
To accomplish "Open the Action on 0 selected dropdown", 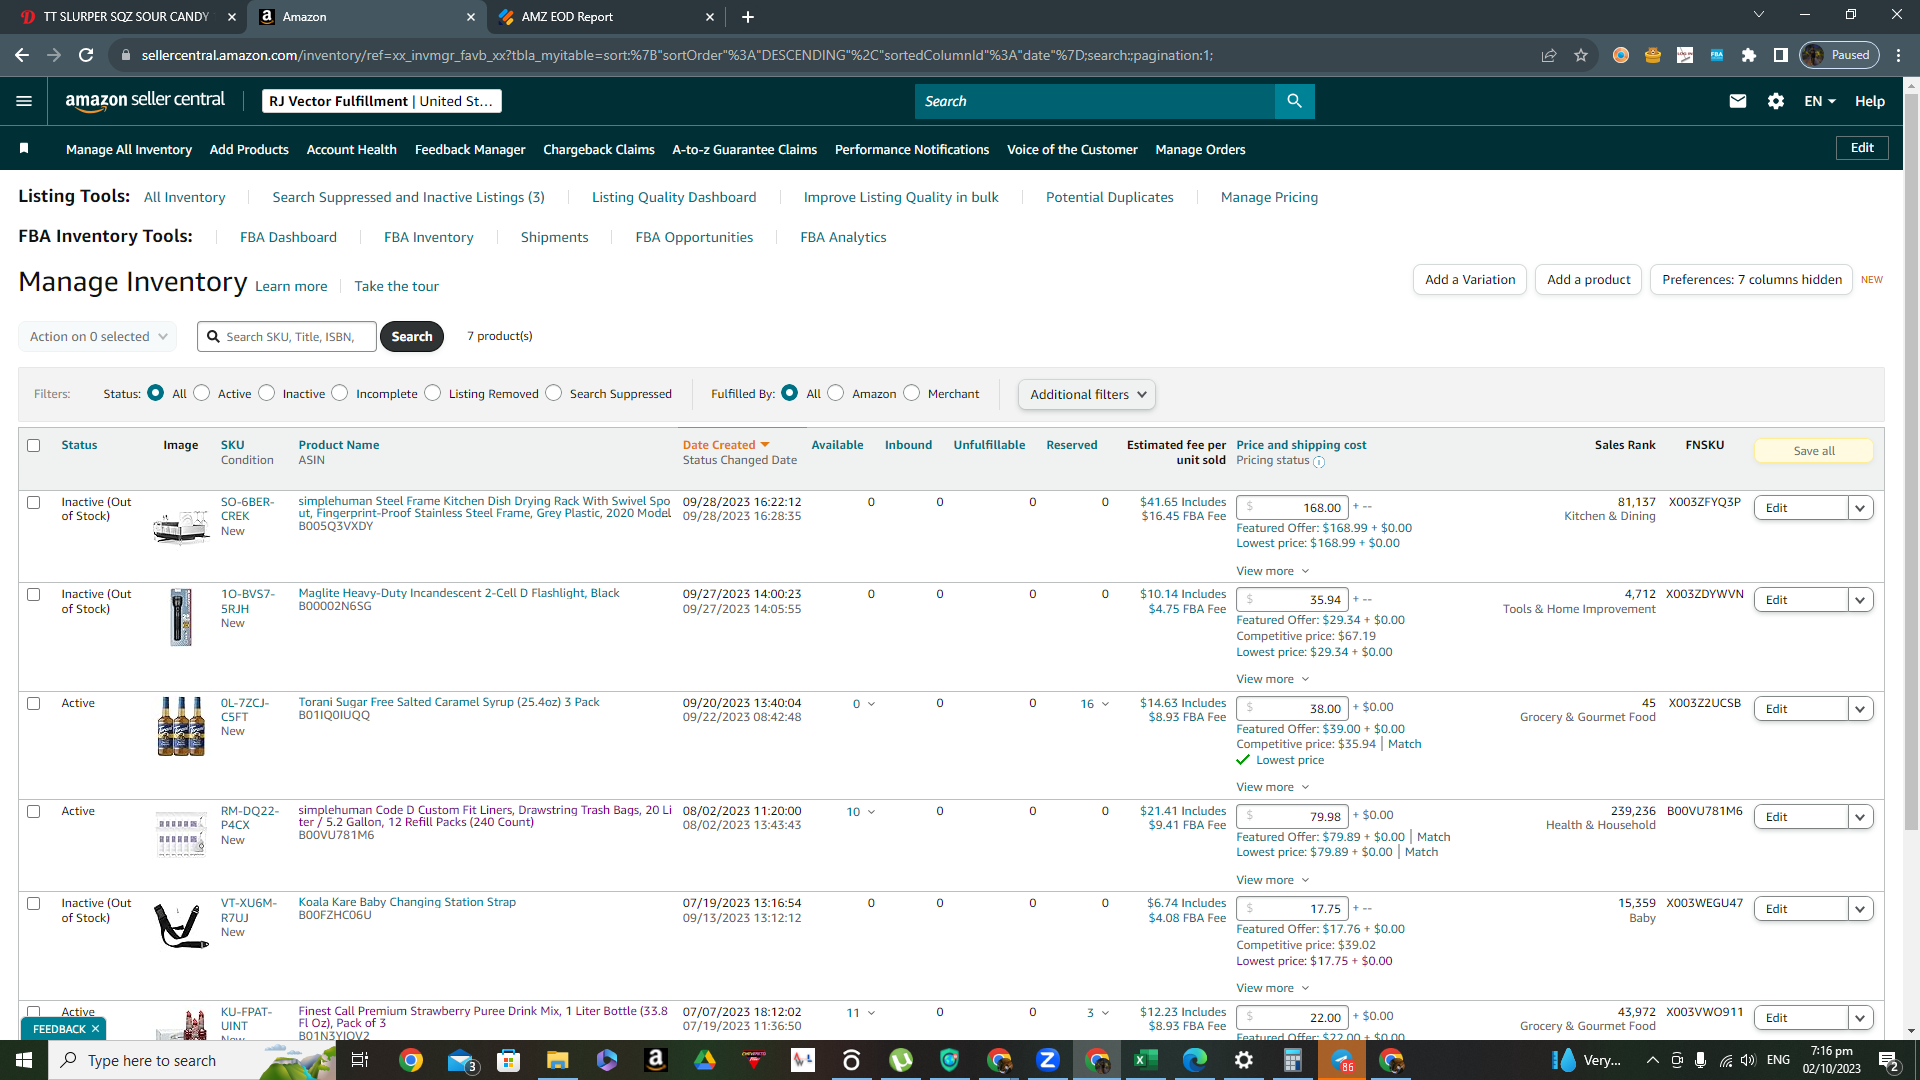I will (x=97, y=337).
